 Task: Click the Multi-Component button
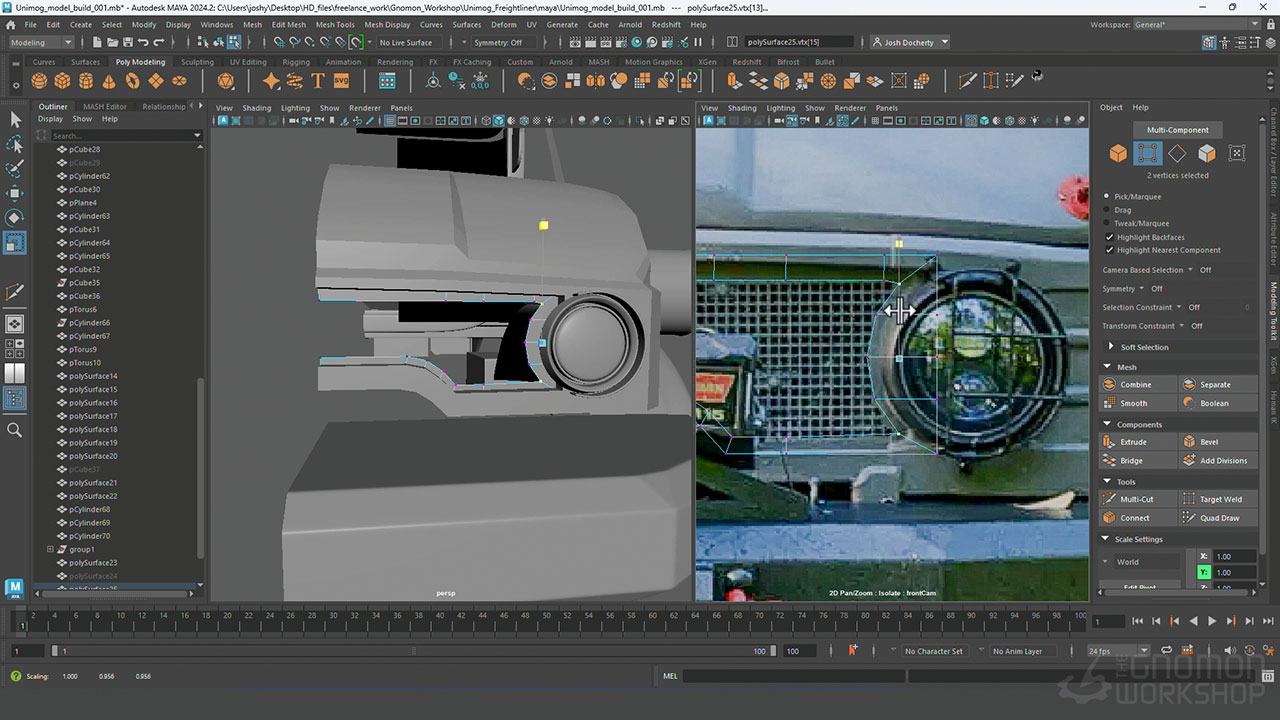point(1177,130)
